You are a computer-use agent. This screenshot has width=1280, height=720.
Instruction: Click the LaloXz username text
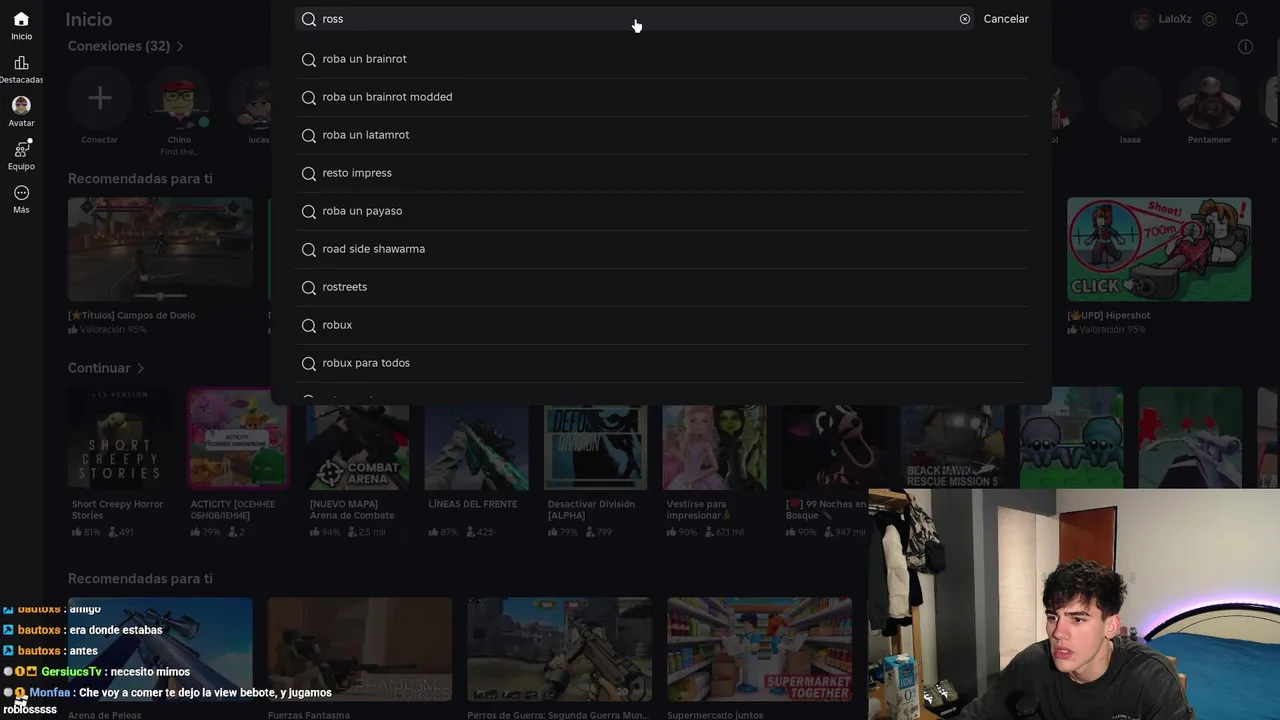tap(1175, 19)
